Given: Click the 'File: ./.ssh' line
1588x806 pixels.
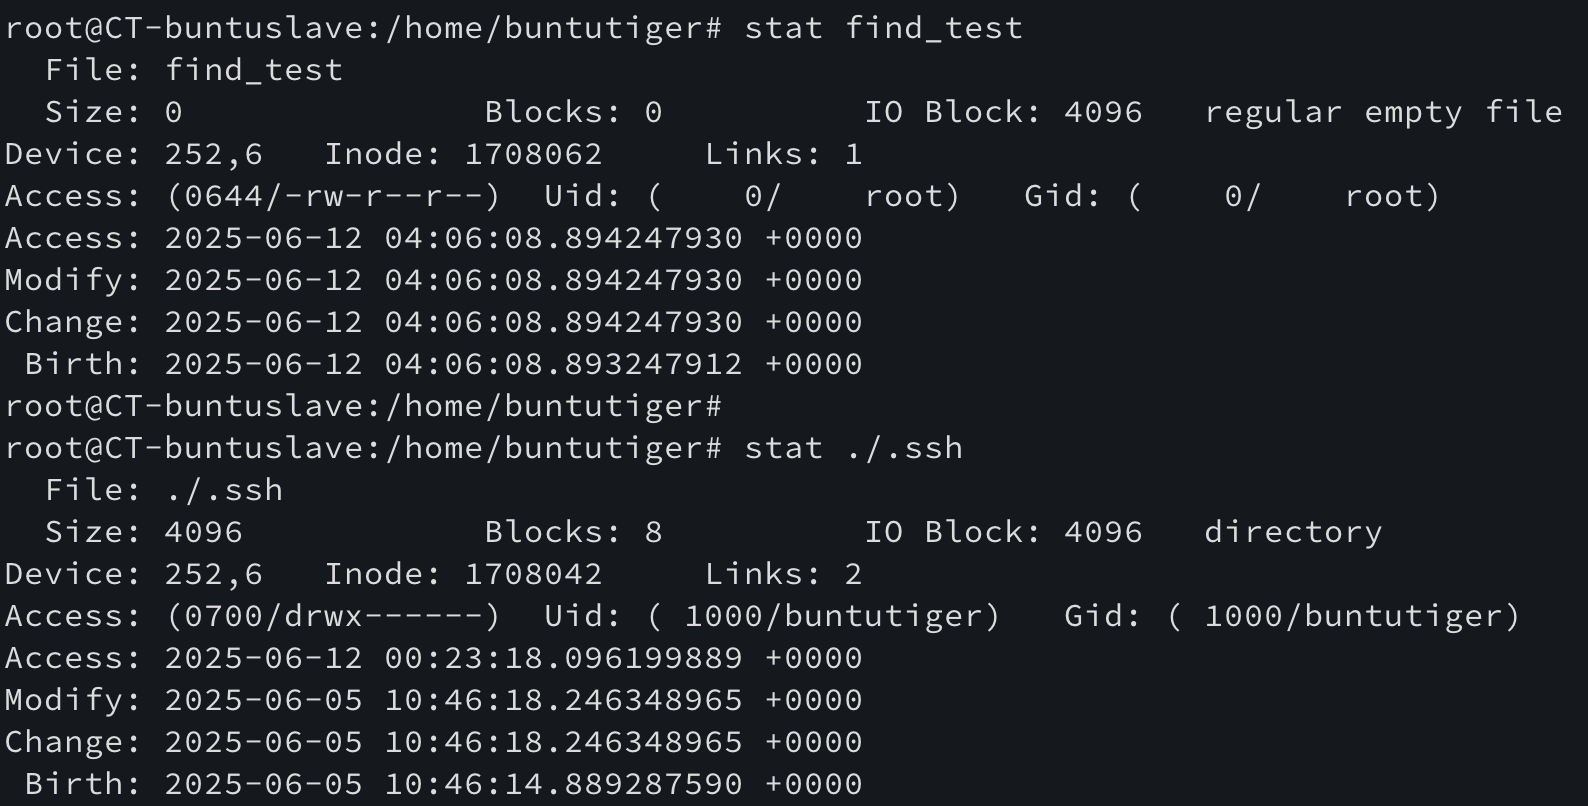Looking at the screenshot, I should pyautogui.click(x=164, y=490).
